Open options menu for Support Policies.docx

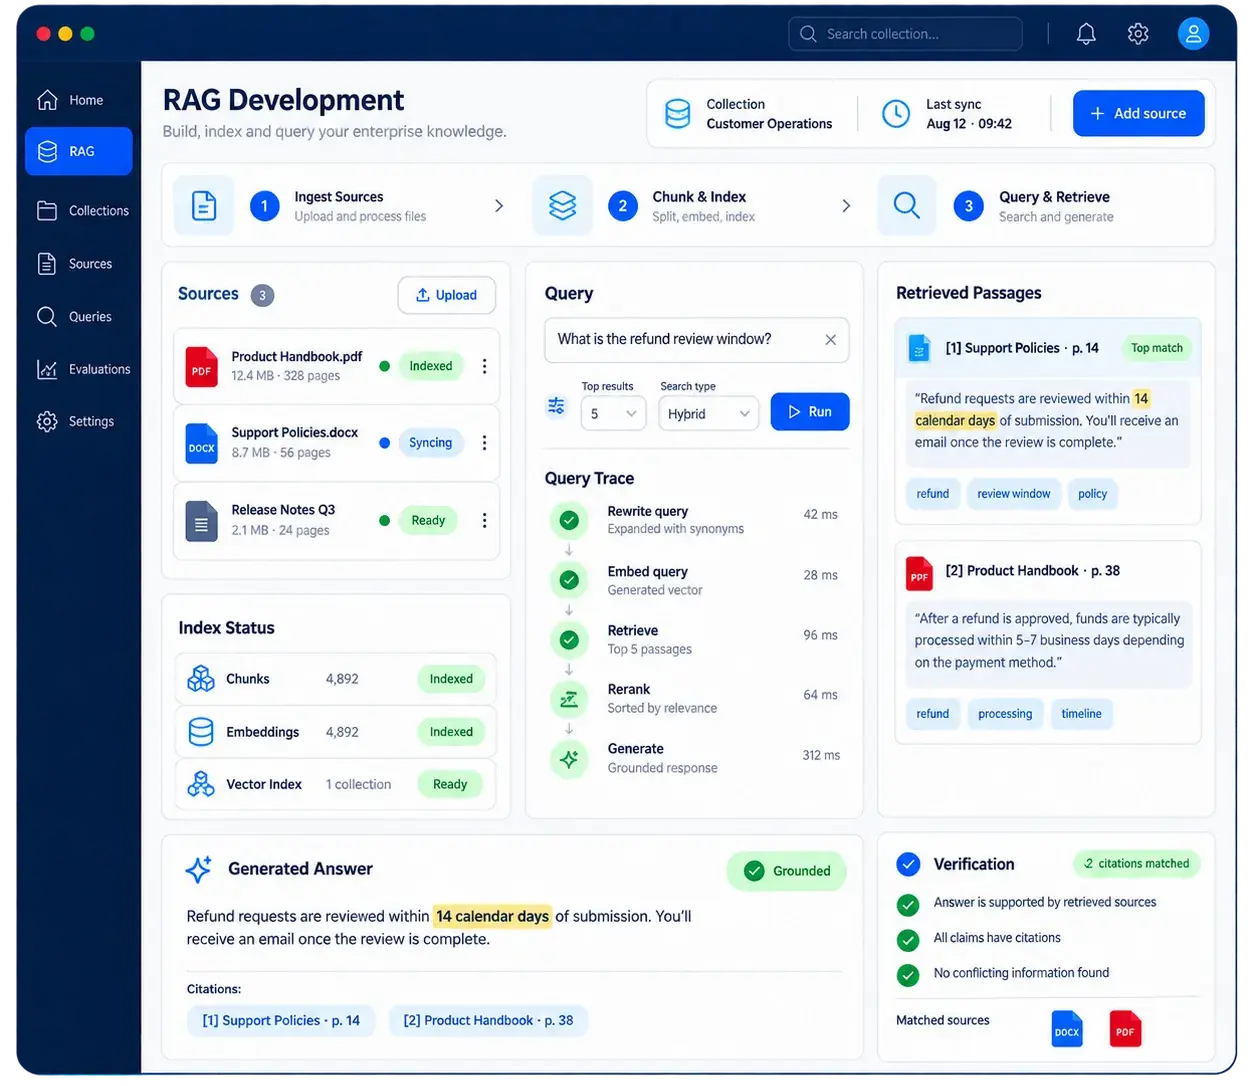point(485,443)
